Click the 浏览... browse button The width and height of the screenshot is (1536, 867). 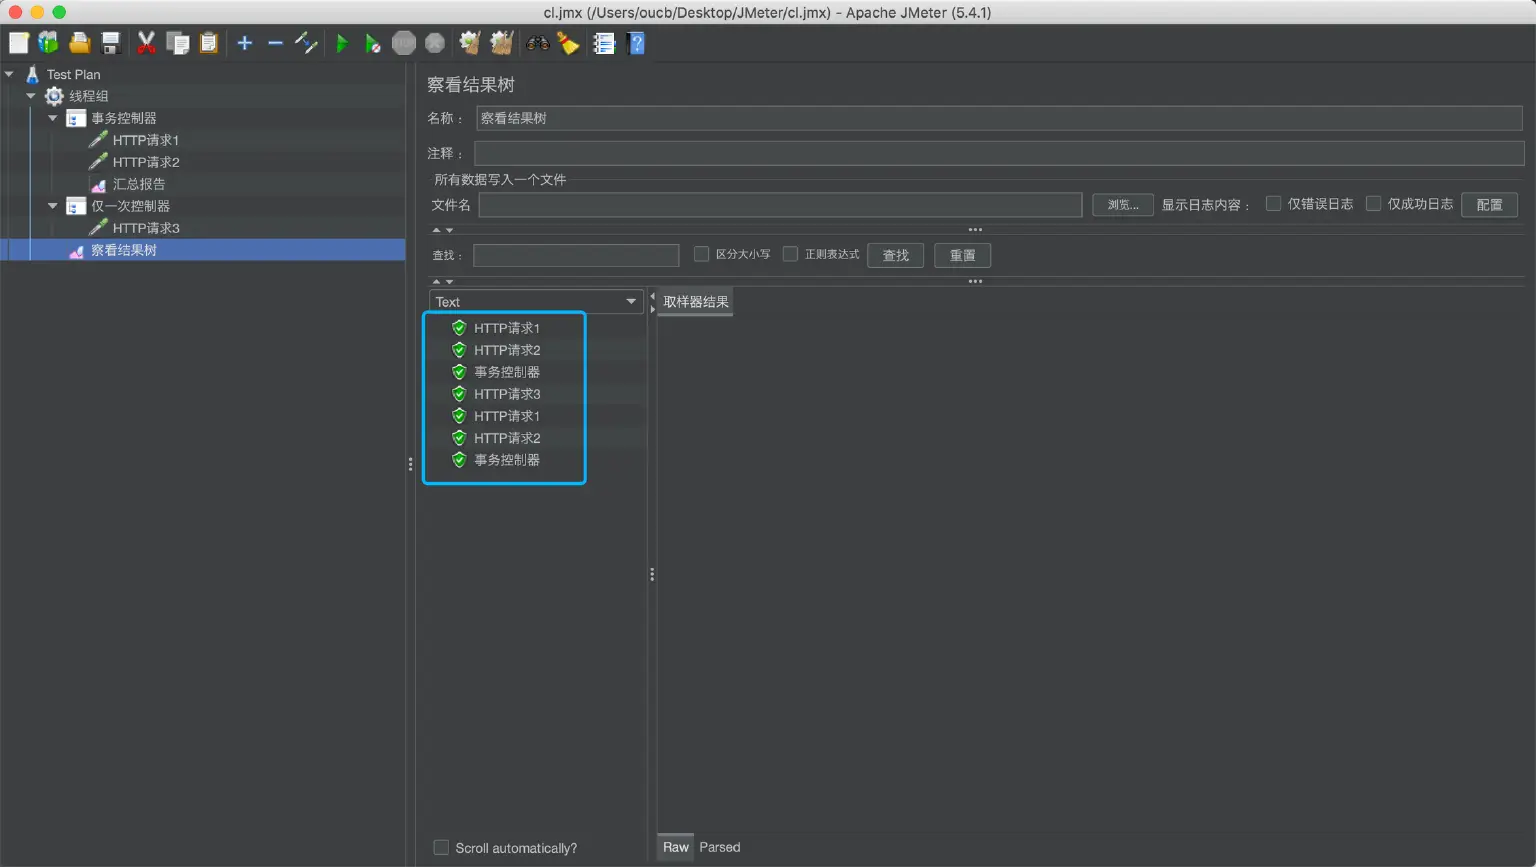pos(1122,205)
